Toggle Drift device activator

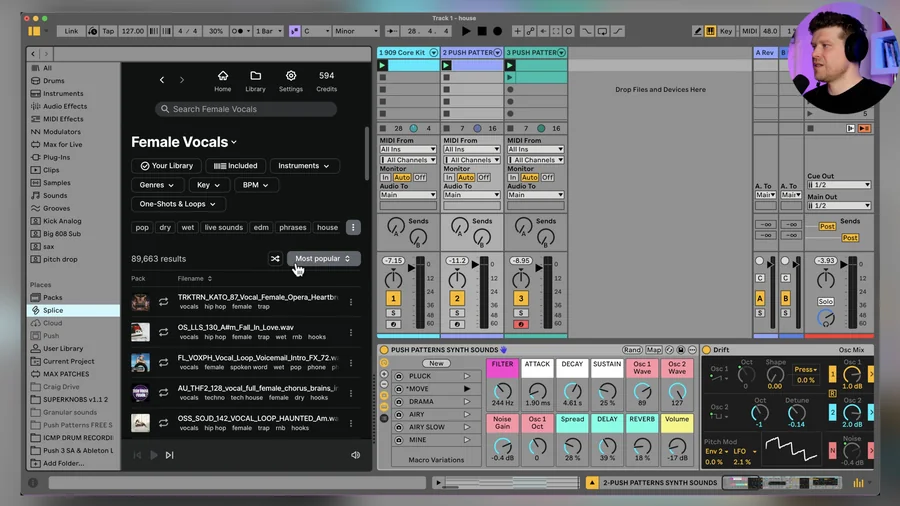707,350
